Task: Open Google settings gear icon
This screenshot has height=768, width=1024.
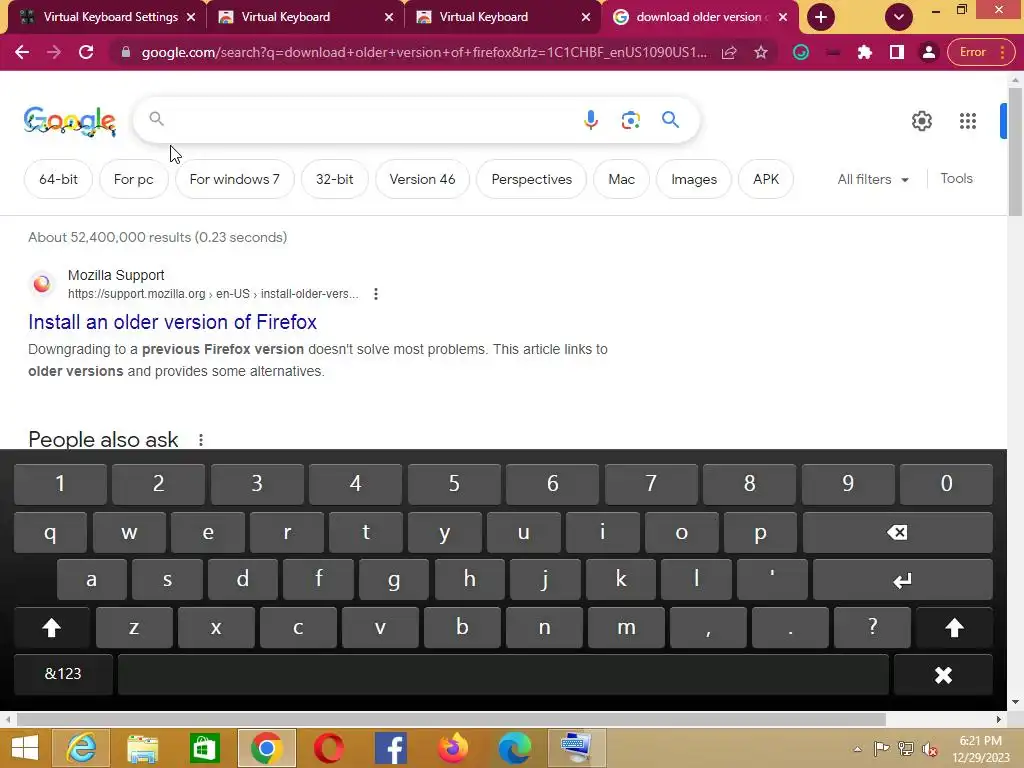Action: click(921, 121)
